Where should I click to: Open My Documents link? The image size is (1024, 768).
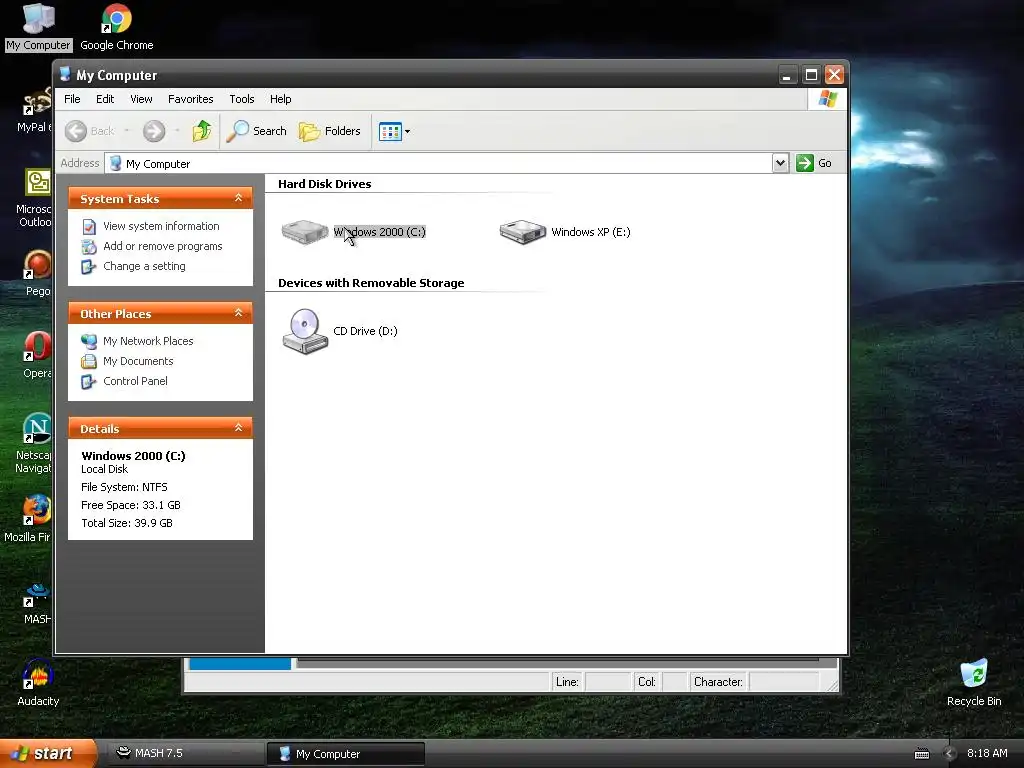tap(138, 361)
